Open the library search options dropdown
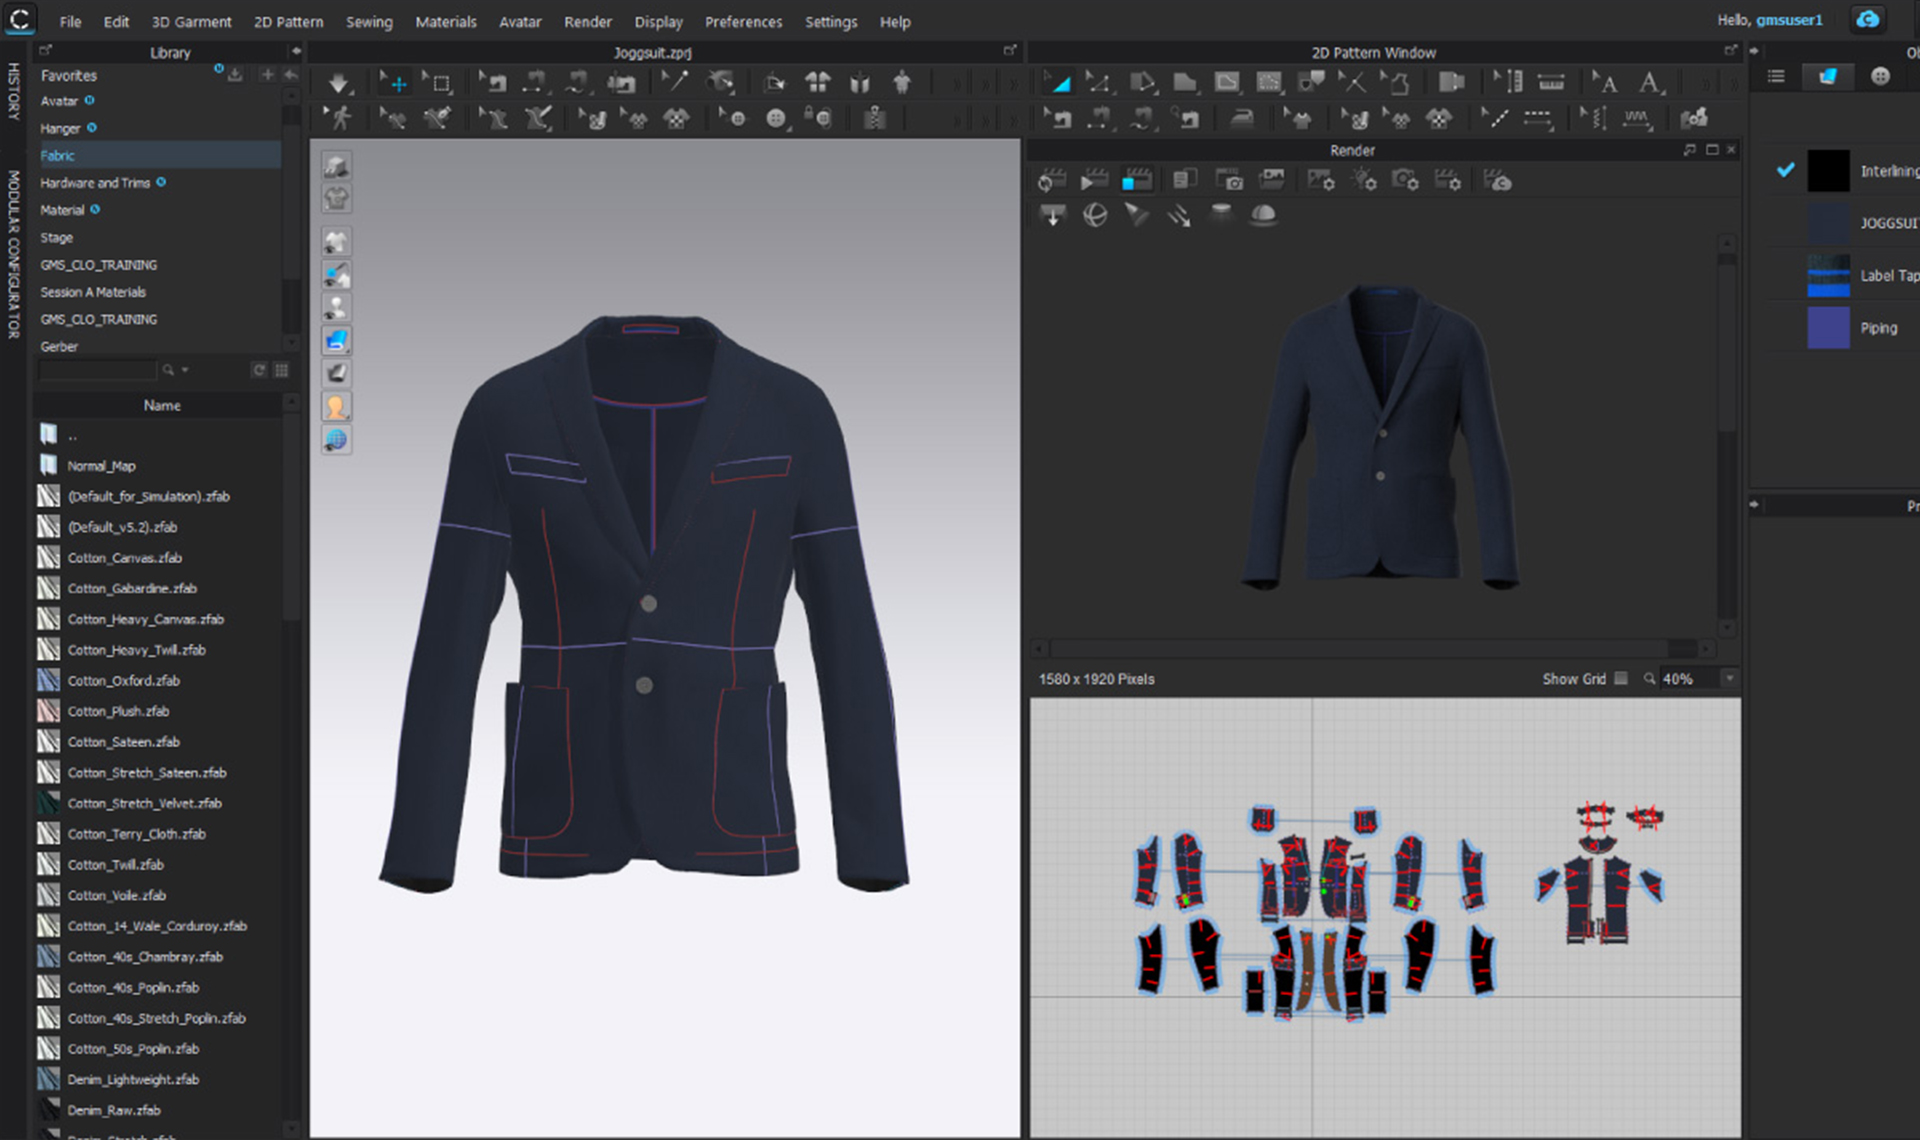 point(185,371)
